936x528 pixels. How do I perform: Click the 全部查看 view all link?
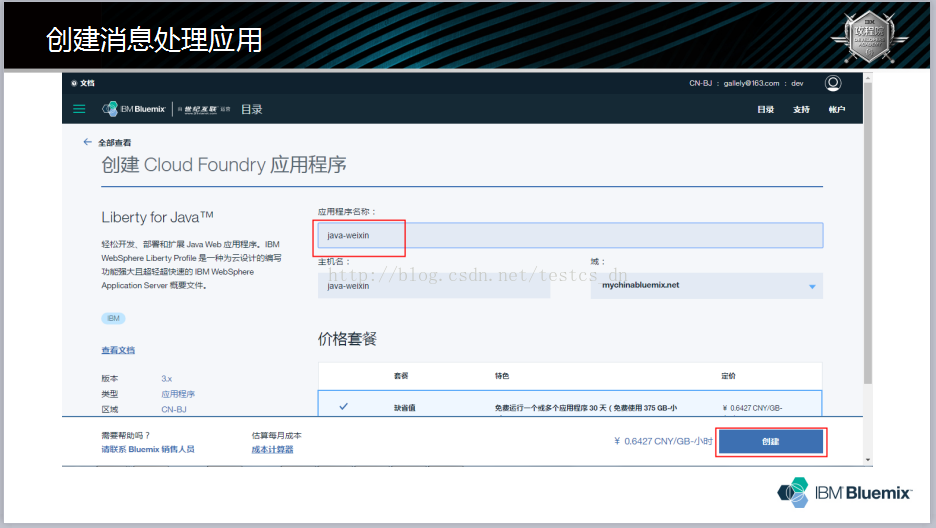(x=115, y=143)
